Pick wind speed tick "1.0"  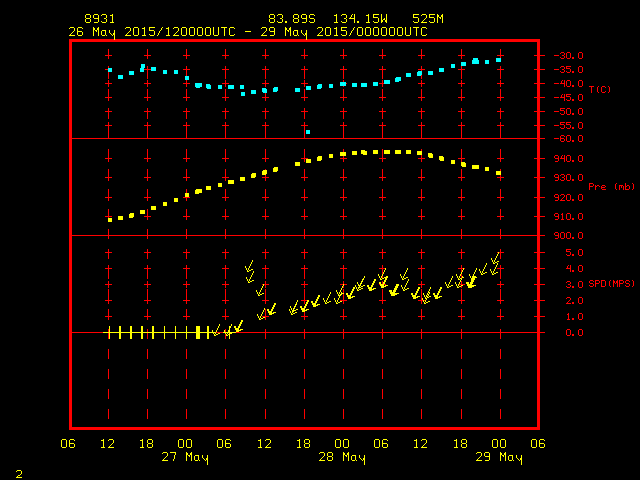coord(574,317)
